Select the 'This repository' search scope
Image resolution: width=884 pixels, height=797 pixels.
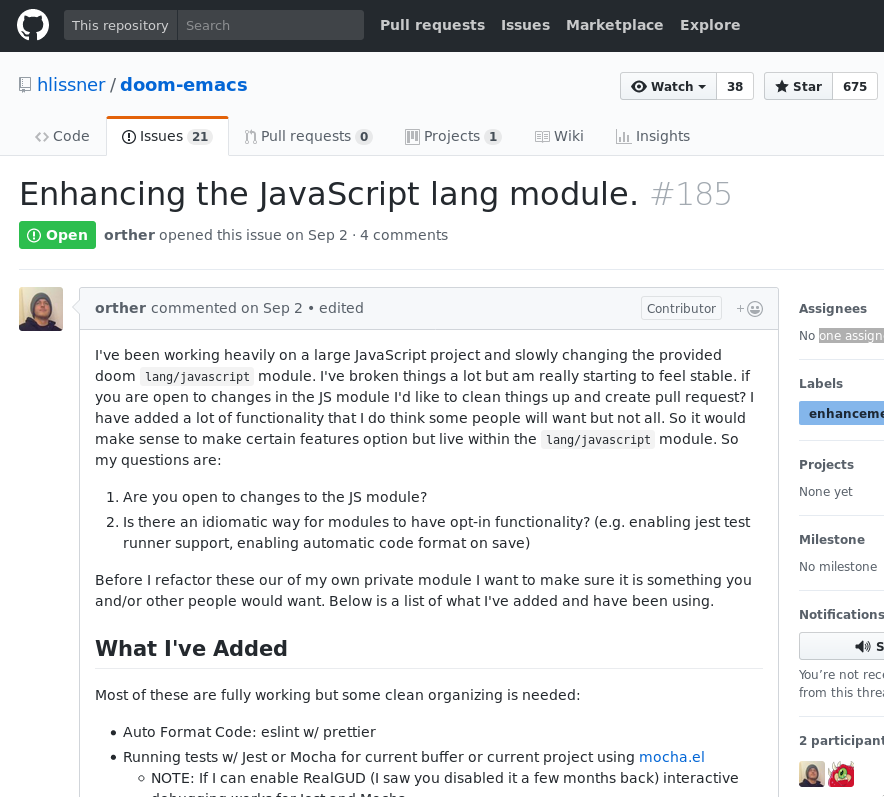[x=120, y=25]
